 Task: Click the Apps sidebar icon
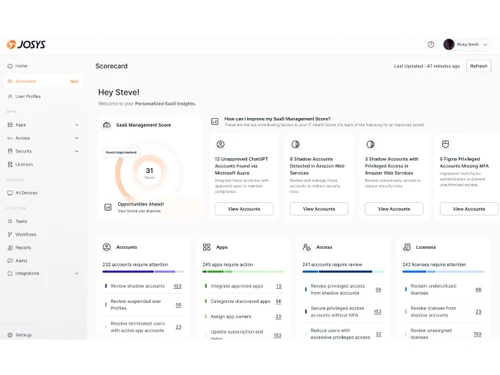tap(10, 125)
